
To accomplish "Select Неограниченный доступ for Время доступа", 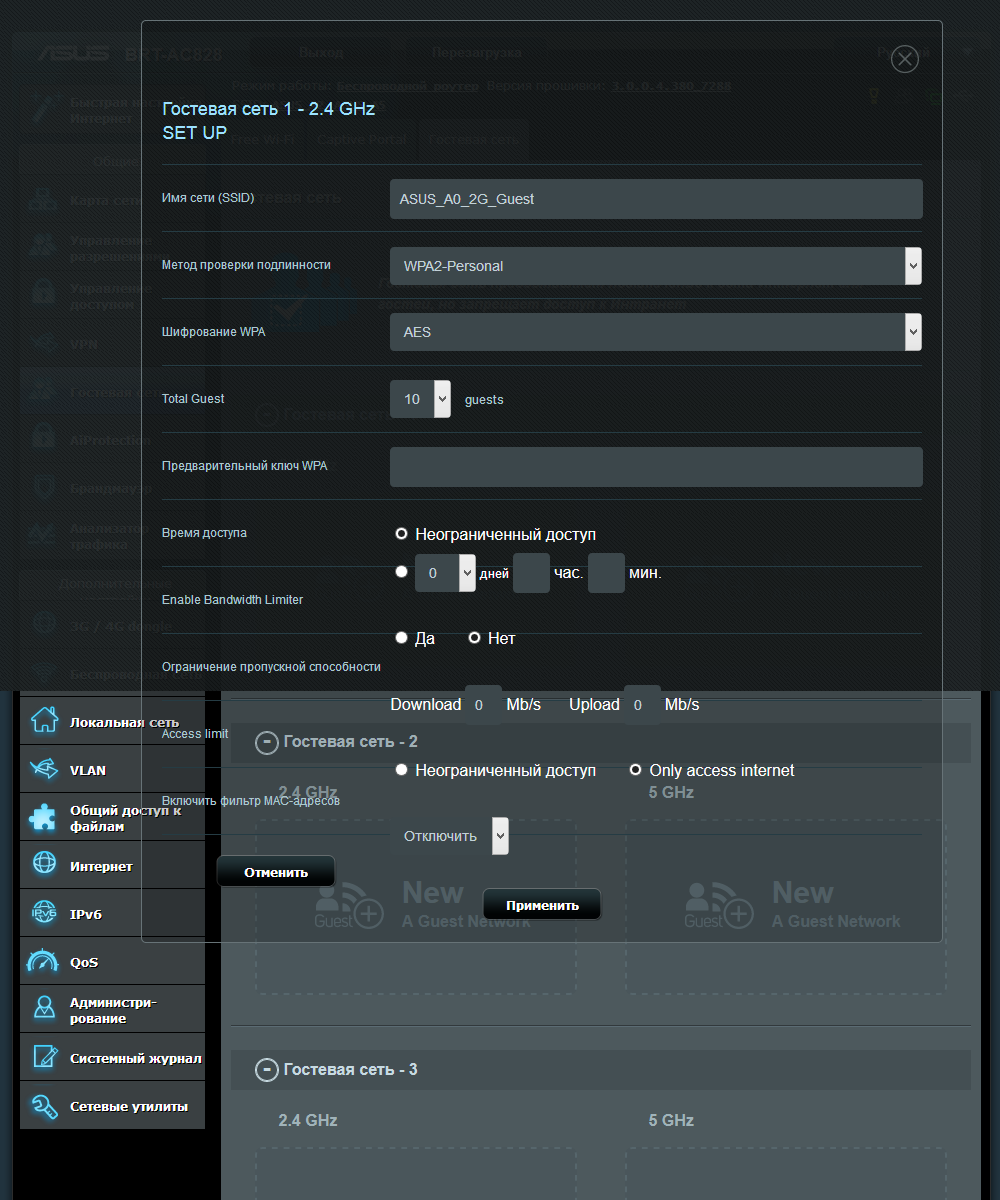I will point(401,534).
